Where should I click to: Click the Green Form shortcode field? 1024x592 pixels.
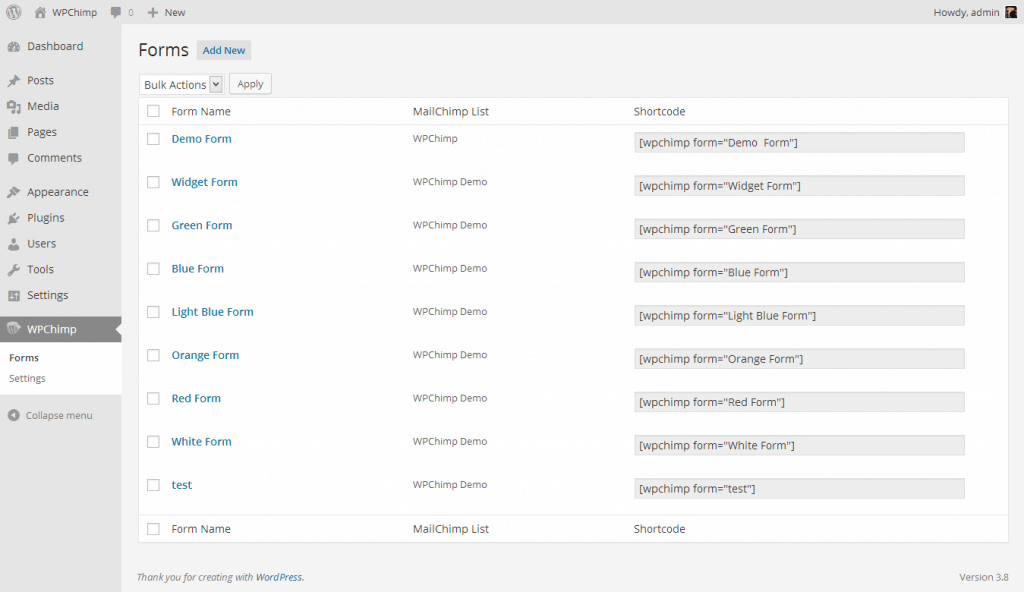coord(799,229)
